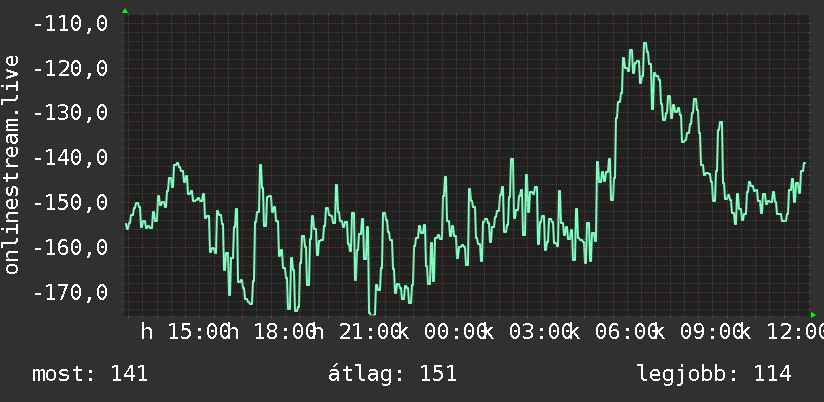Click the 'legjobb: 114' best value text
The height and width of the screenshot is (402, 824).
tap(714, 374)
